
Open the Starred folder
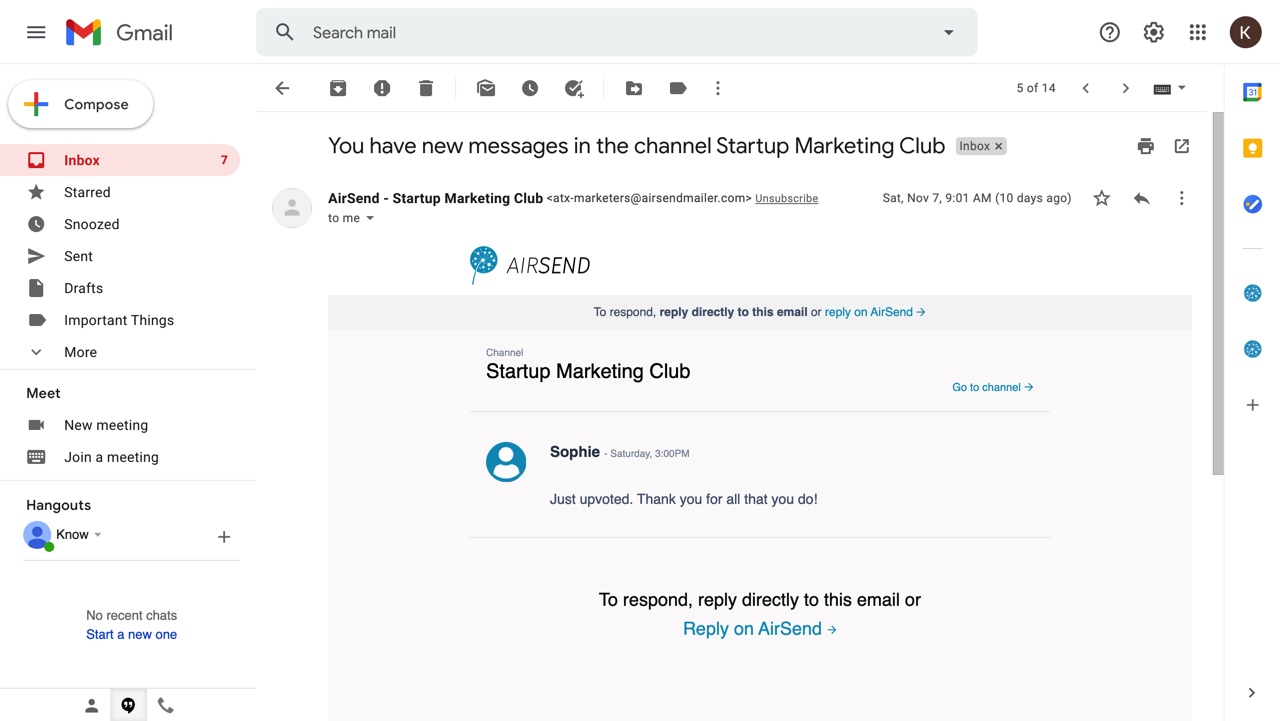pos(120,192)
